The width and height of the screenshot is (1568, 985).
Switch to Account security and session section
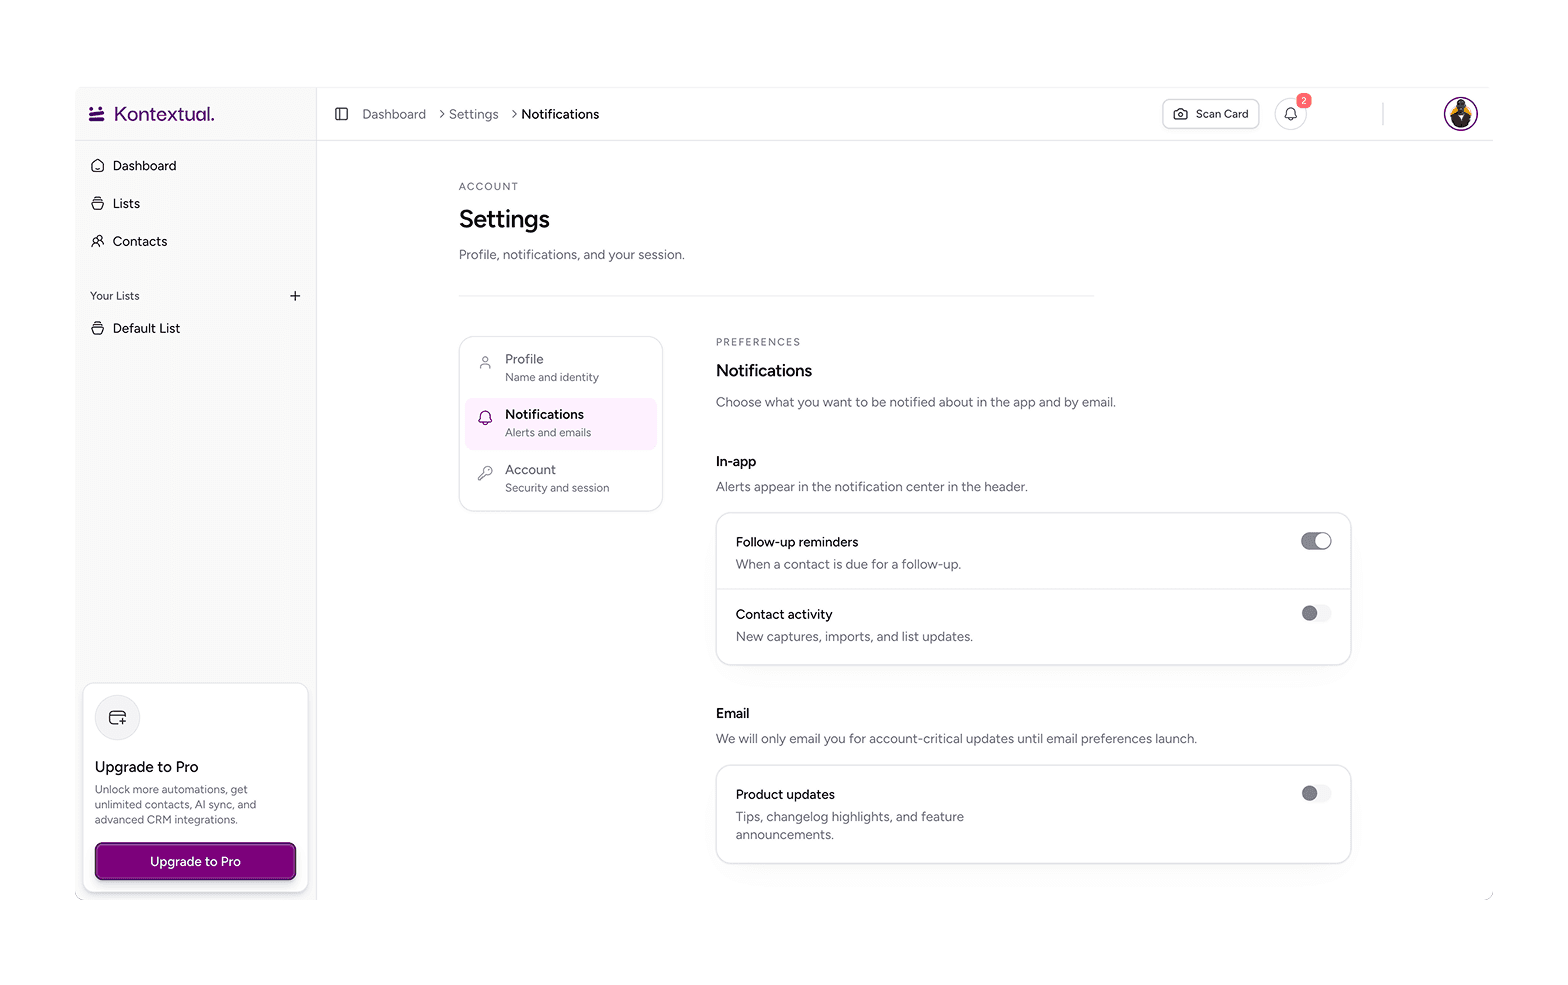561,479
